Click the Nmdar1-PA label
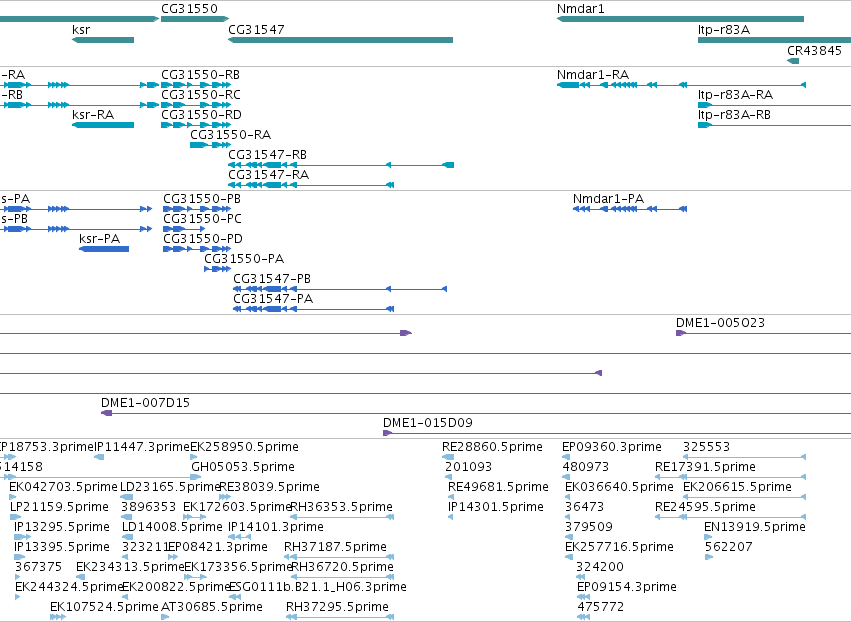 tap(608, 199)
